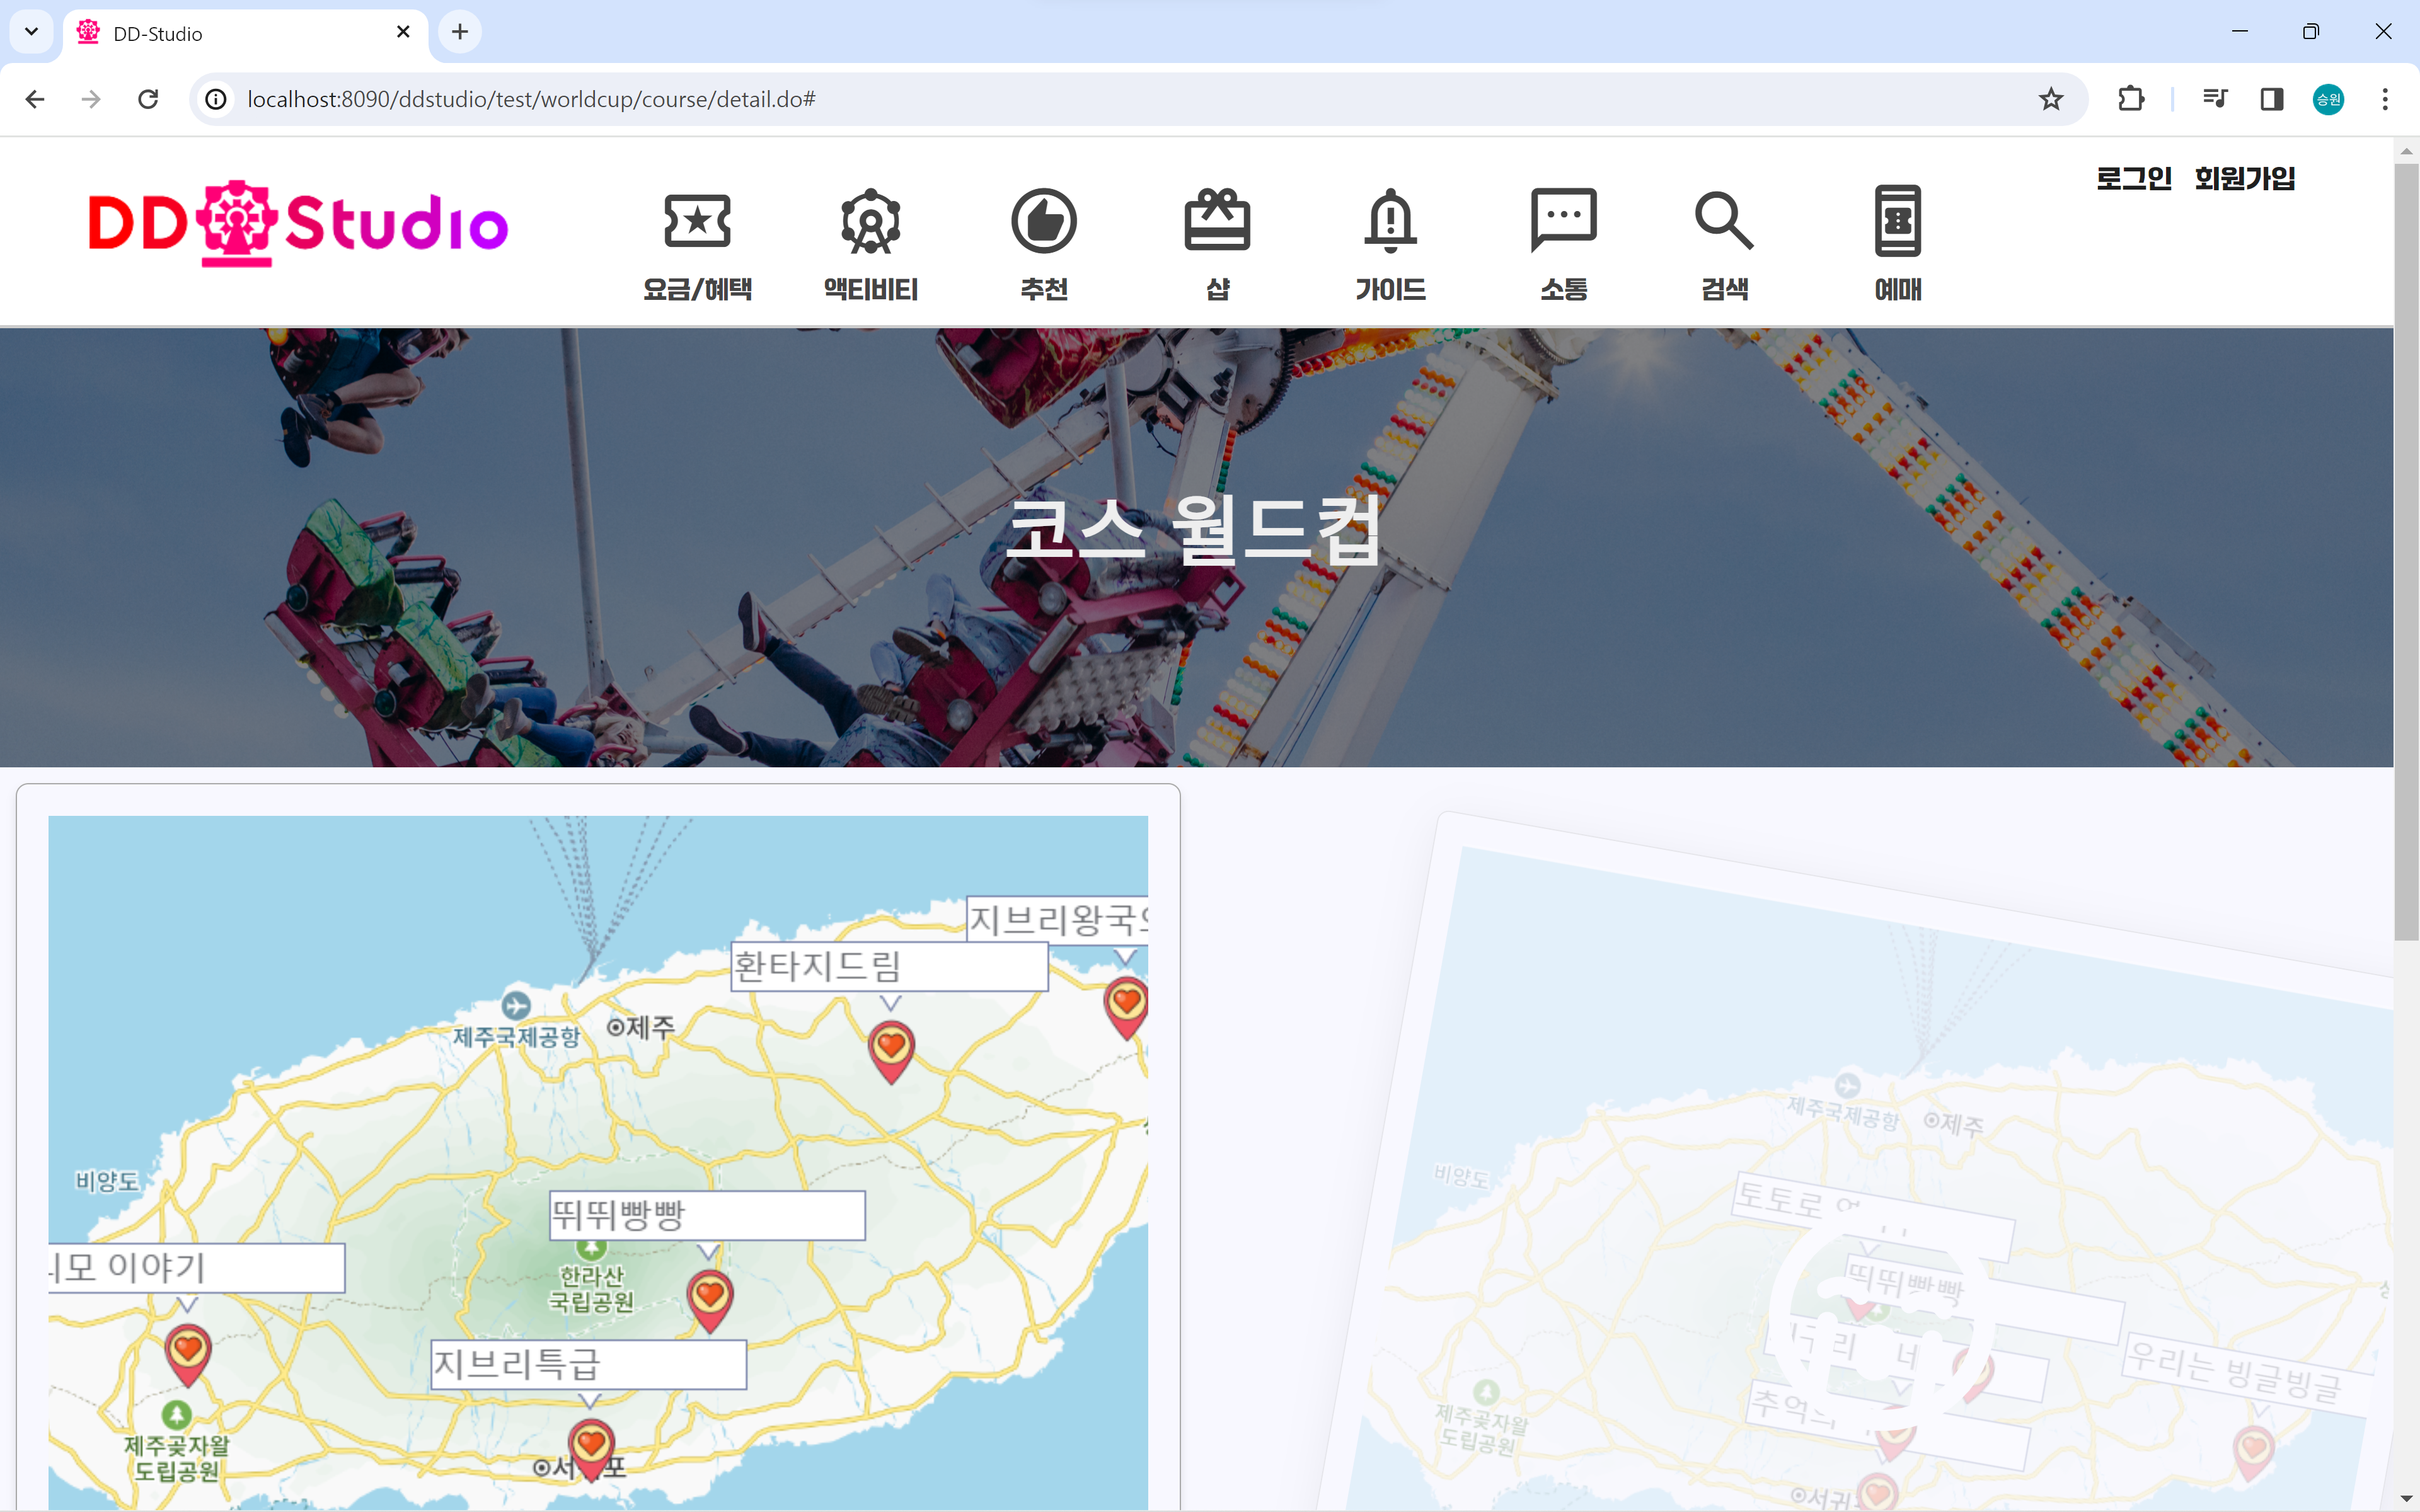Click the 추천 menu label
The height and width of the screenshot is (1512, 2420).
pos(1044,289)
